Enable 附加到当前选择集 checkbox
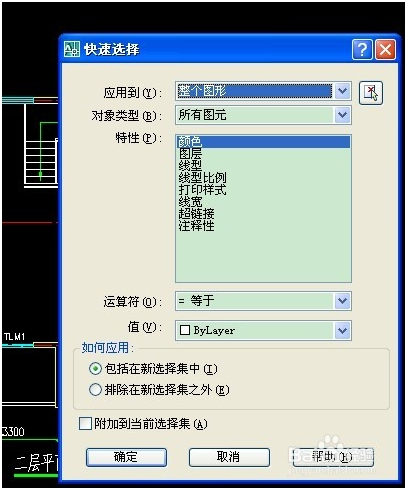 [85, 424]
